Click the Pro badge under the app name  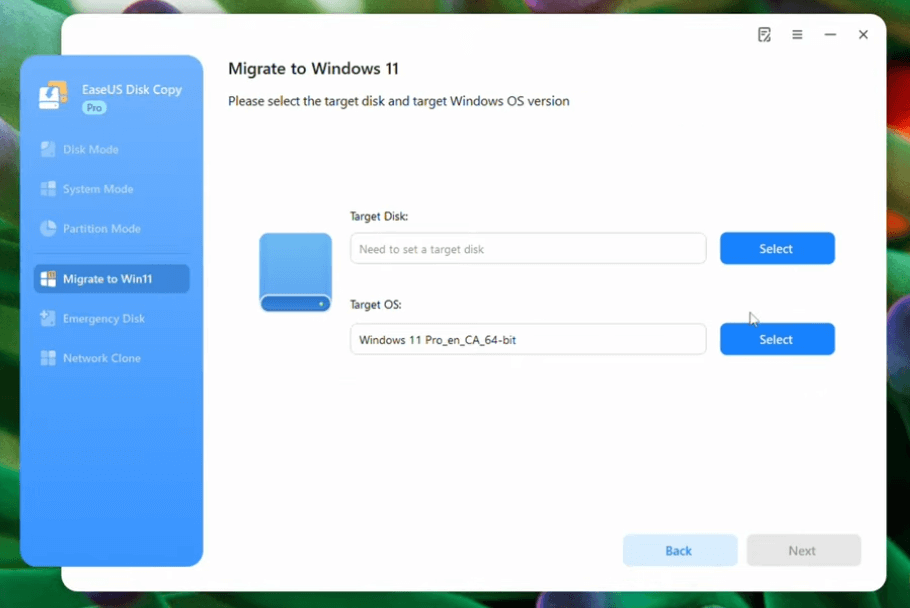pyautogui.click(x=92, y=107)
